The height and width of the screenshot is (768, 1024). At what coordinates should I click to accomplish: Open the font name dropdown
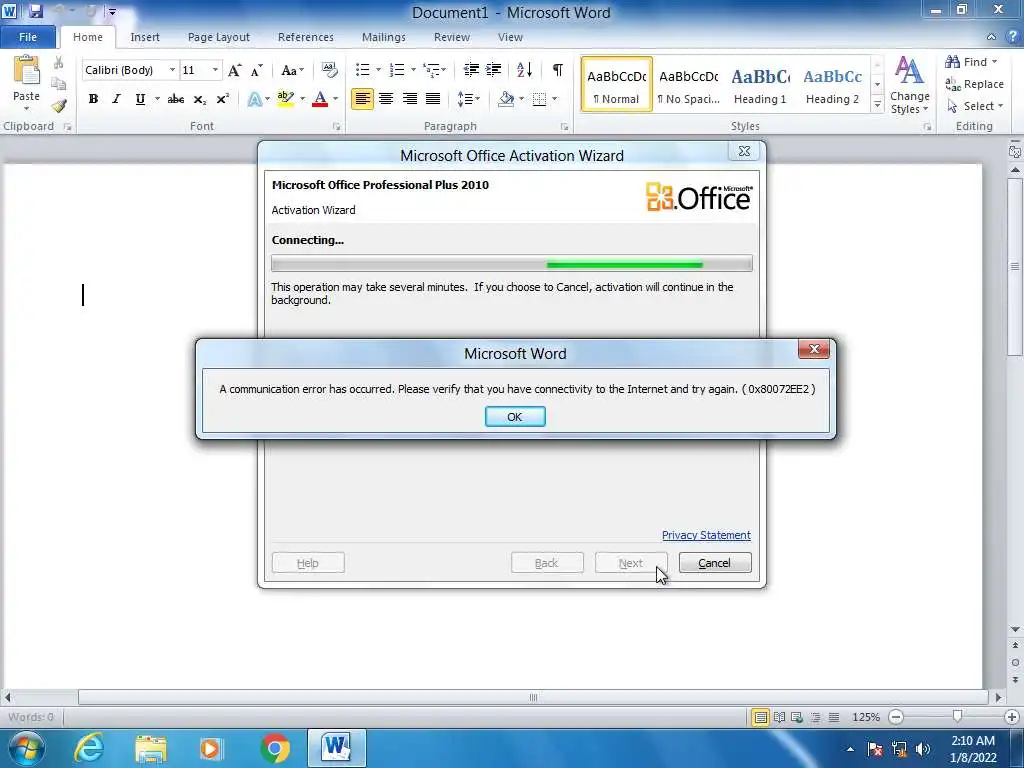click(172, 70)
